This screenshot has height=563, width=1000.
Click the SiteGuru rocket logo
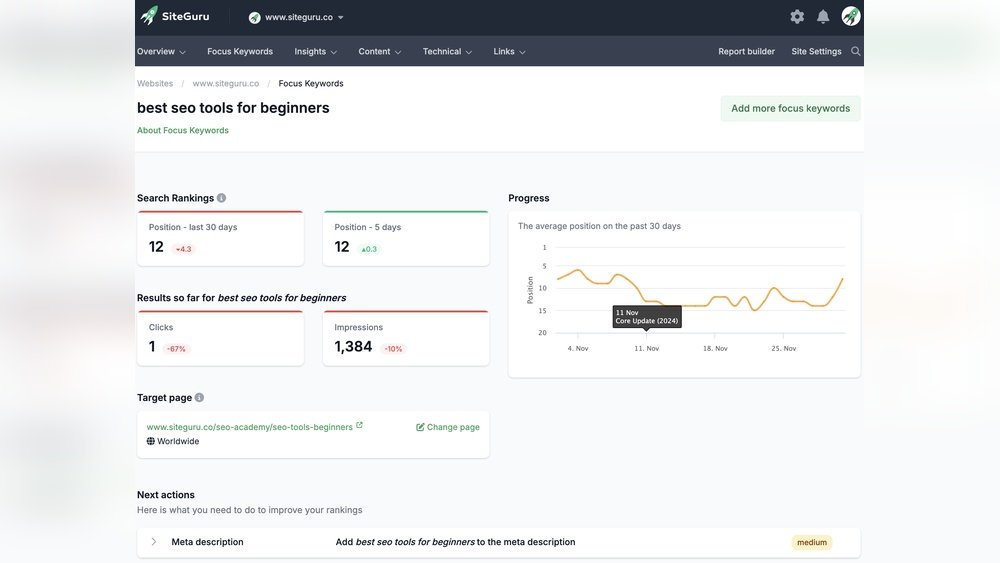pyautogui.click(x=149, y=16)
